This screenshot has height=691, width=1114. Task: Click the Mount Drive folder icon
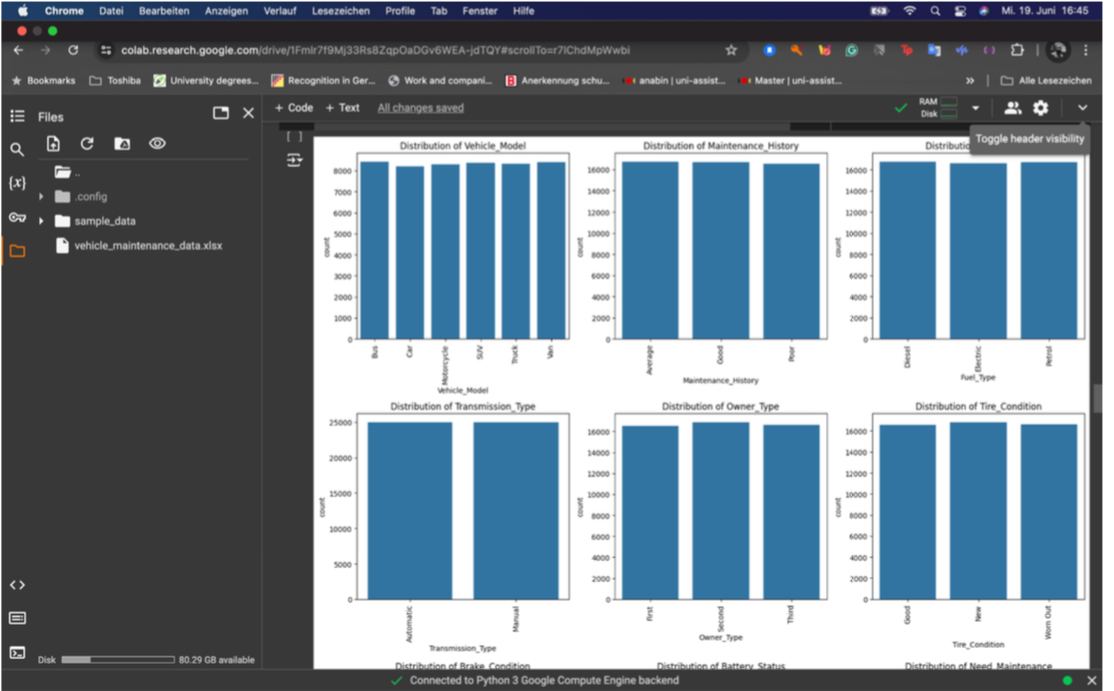122,144
